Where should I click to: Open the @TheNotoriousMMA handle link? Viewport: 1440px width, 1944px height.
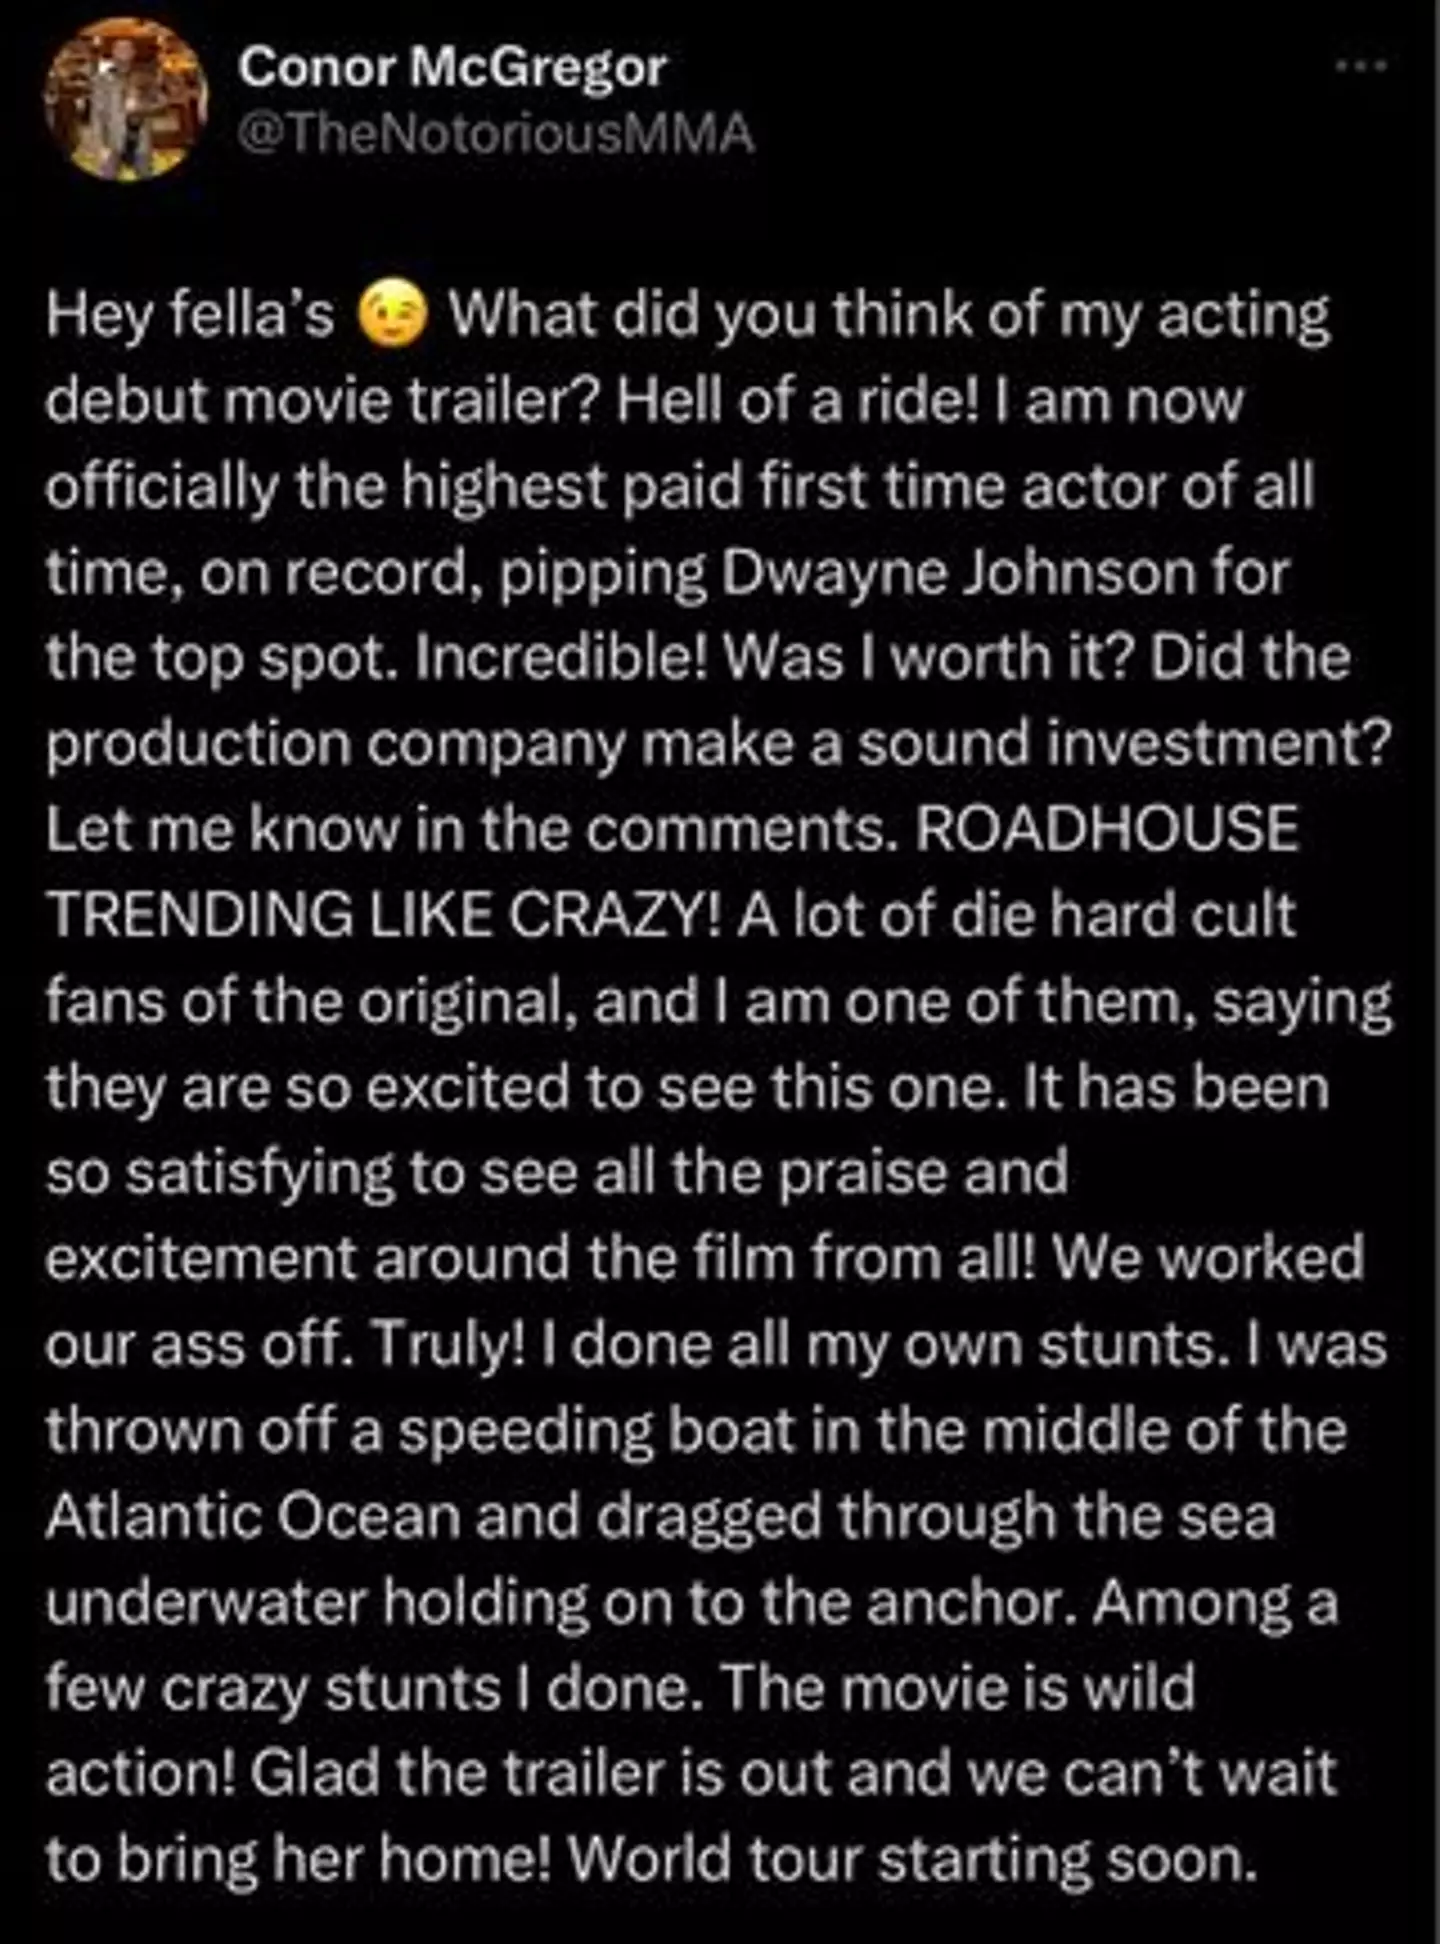click(496, 134)
